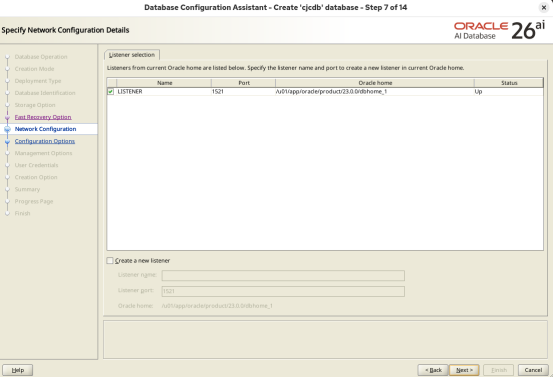Image resolution: width=554 pixels, height=377 pixels.
Task: Click the Oracle home column header
Action: point(375,83)
